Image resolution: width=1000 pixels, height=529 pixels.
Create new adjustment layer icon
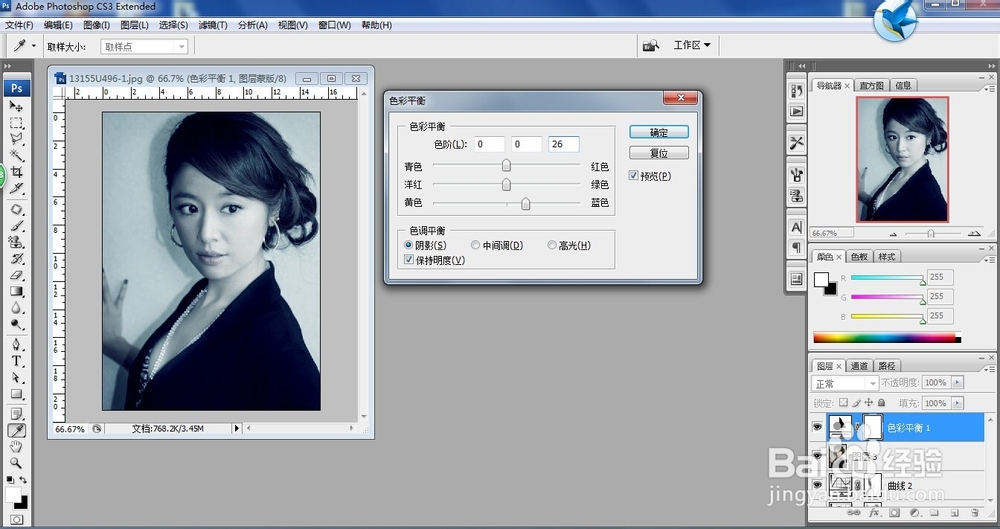click(x=914, y=512)
